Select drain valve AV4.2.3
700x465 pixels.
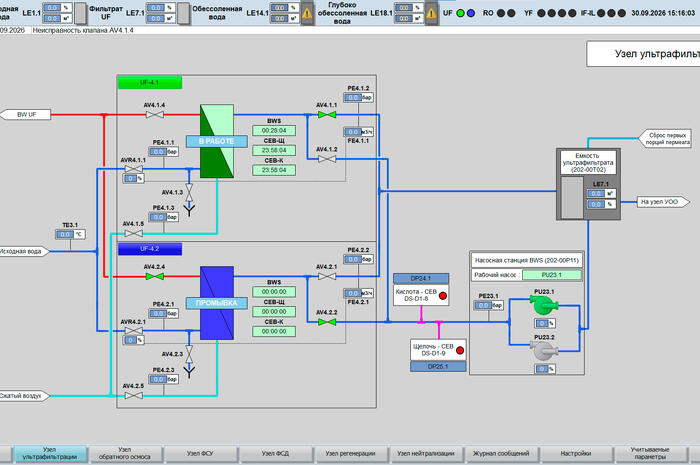point(189,354)
